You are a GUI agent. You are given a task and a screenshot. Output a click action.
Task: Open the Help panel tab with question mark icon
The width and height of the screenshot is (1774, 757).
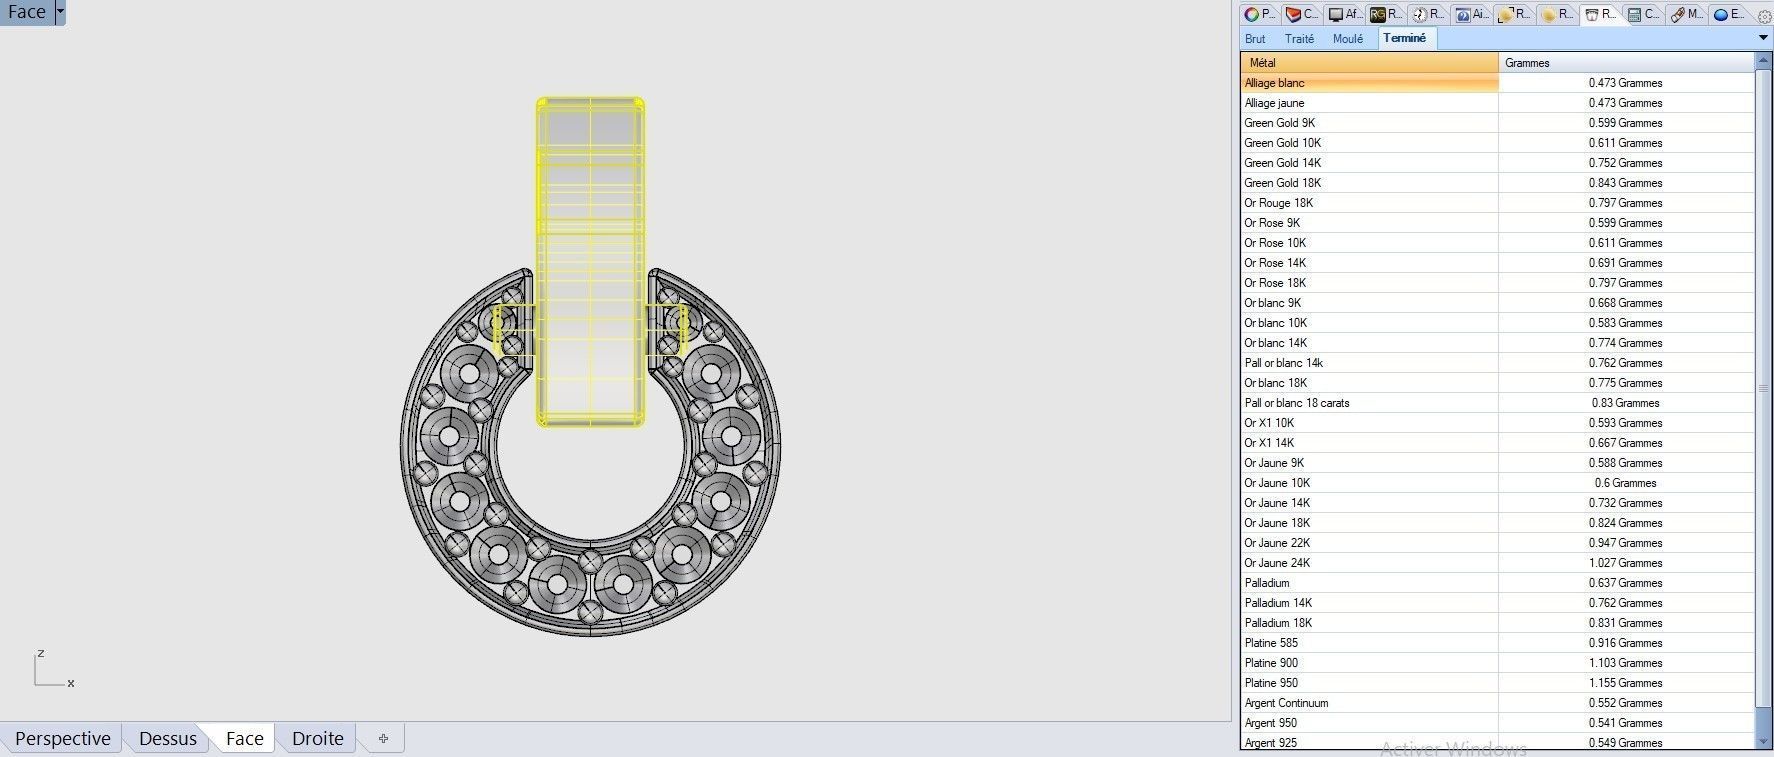[1471, 14]
